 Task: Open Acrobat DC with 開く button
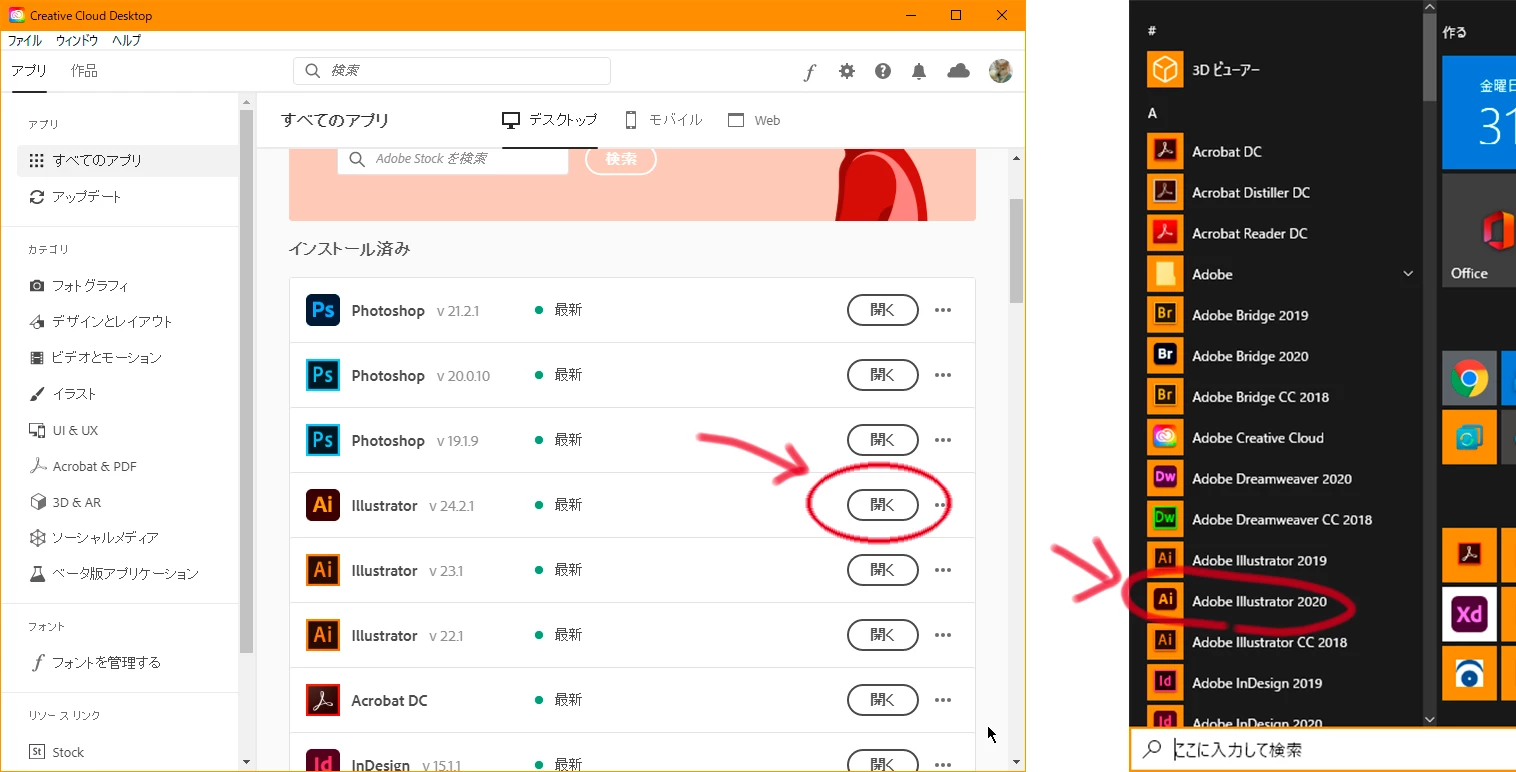pos(883,700)
